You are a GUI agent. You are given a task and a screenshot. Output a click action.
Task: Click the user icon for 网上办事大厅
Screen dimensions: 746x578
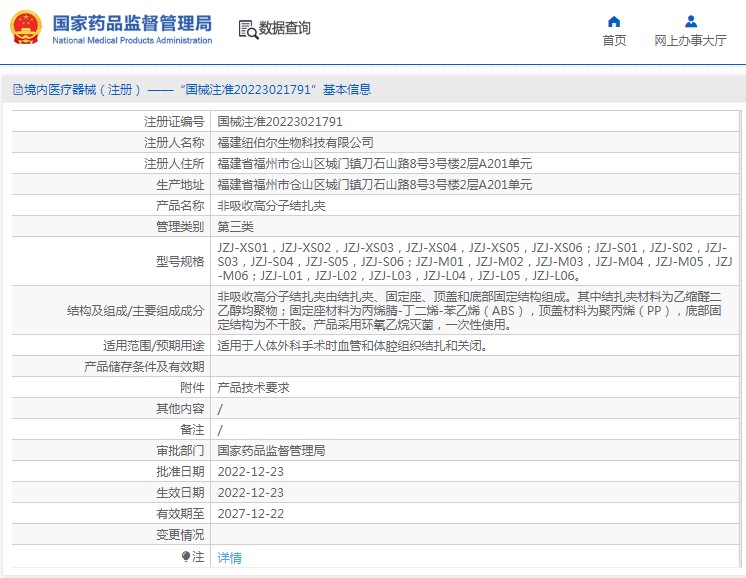691,21
